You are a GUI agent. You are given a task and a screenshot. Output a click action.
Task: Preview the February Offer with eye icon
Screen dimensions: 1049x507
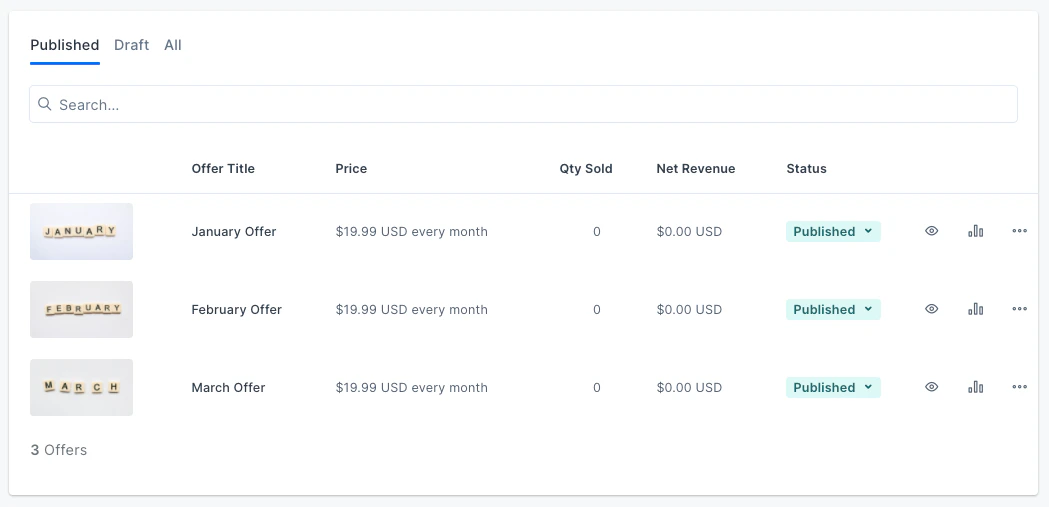pyautogui.click(x=931, y=309)
